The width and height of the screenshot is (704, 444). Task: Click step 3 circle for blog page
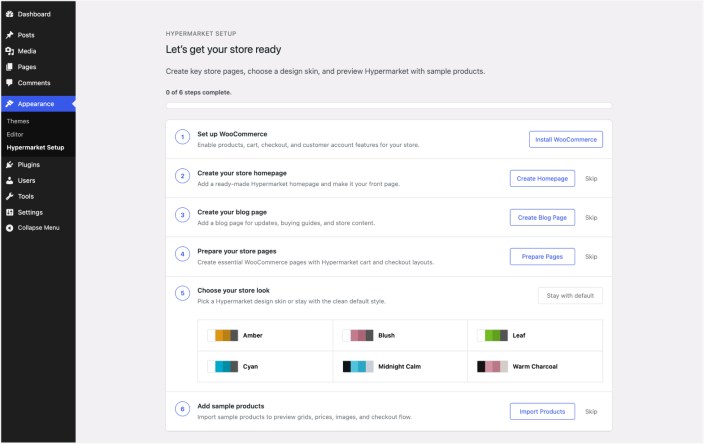tap(182, 215)
